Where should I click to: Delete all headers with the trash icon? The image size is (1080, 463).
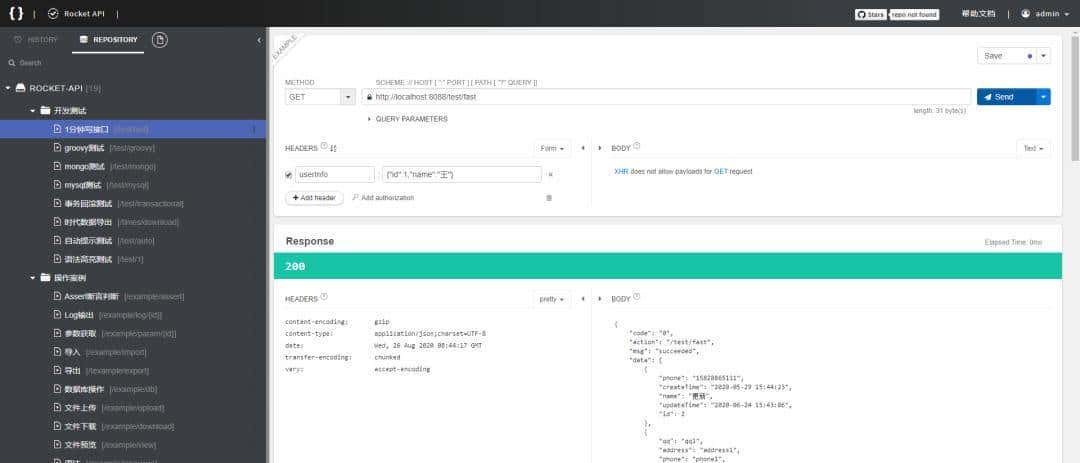[549, 198]
